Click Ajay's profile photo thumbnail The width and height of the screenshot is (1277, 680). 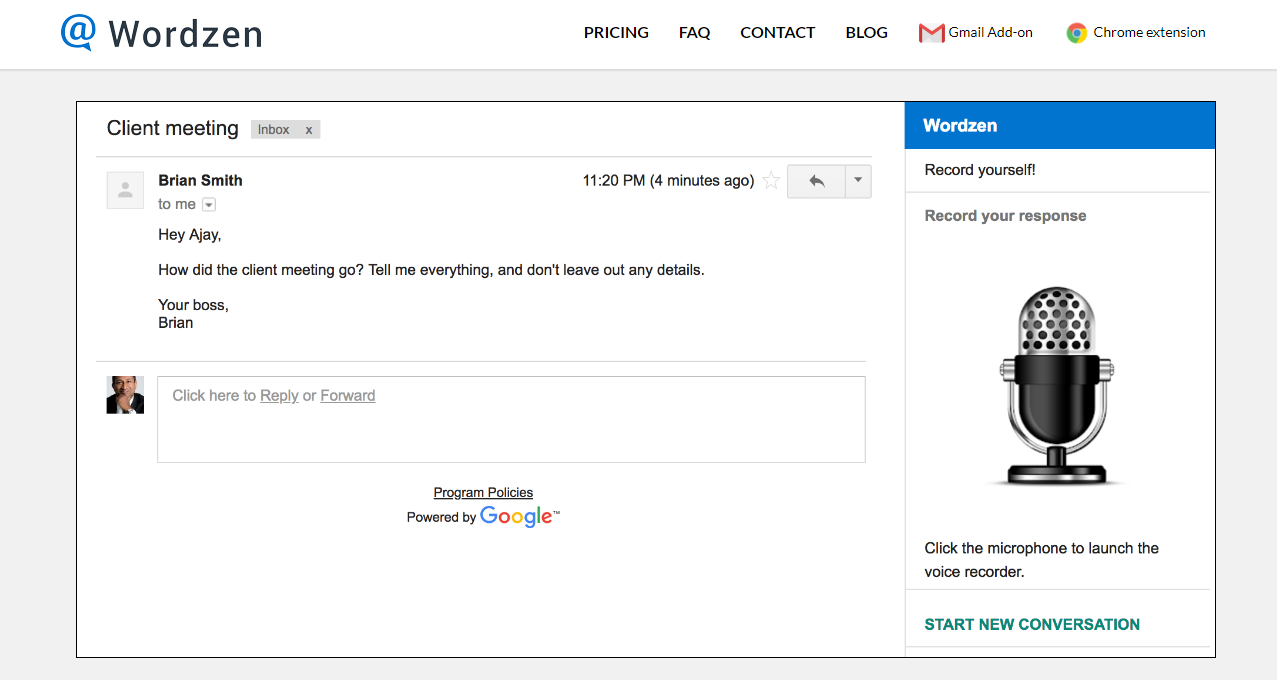tap(125, 395)
